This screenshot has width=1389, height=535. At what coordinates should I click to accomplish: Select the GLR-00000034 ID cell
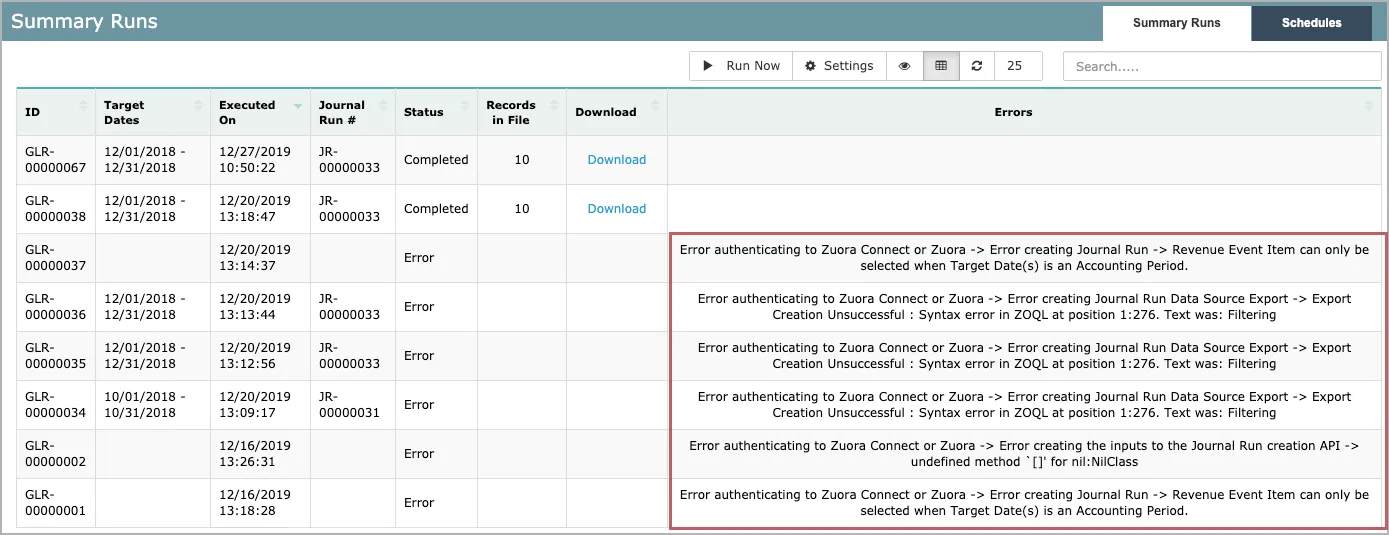click(x=56, y=405)
